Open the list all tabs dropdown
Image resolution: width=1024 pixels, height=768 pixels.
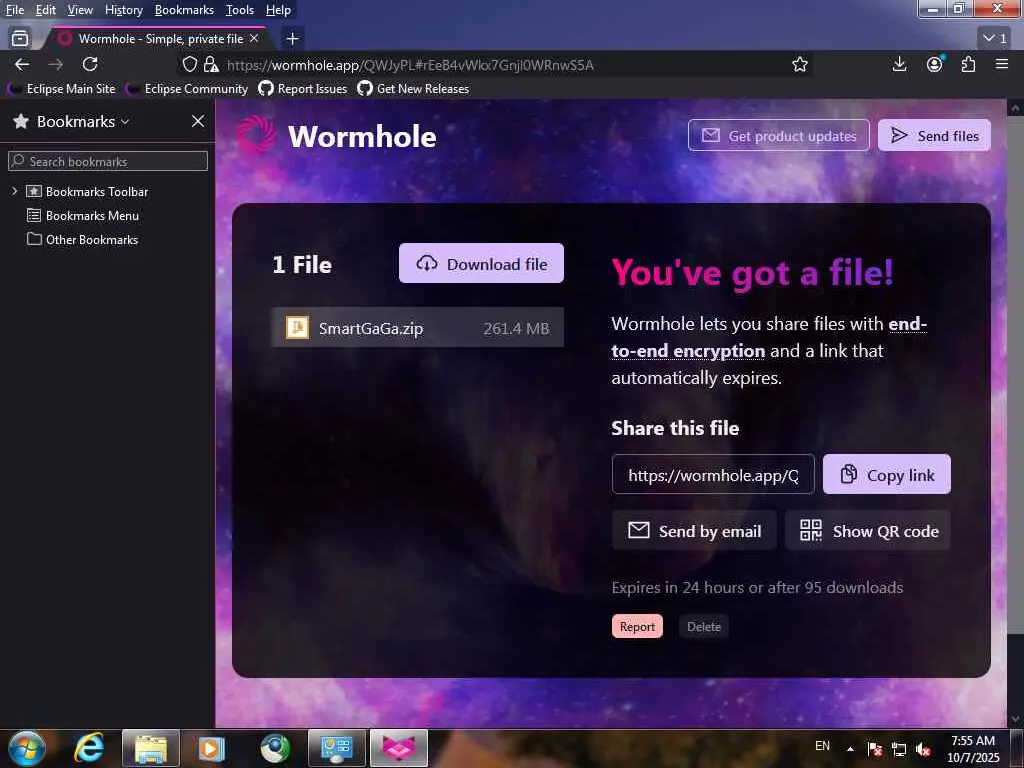[995, 39]
